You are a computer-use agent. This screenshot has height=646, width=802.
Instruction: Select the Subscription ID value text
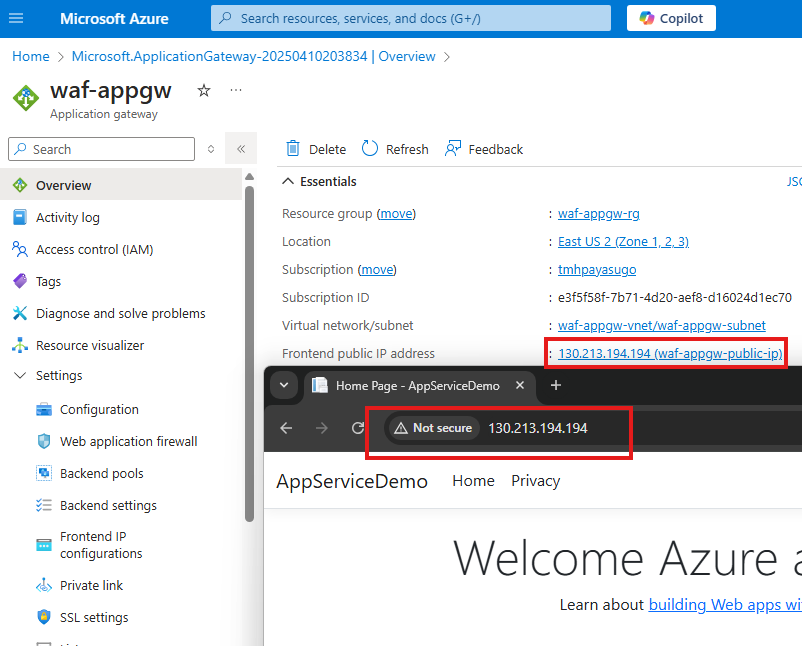pyautogui.click(x=675, y=298)
